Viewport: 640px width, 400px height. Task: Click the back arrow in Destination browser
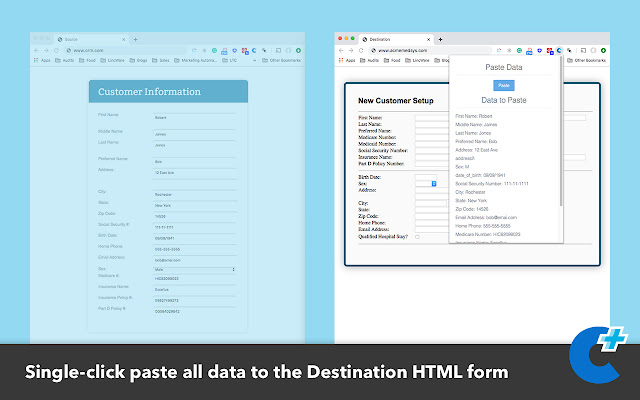click(341, 49)
